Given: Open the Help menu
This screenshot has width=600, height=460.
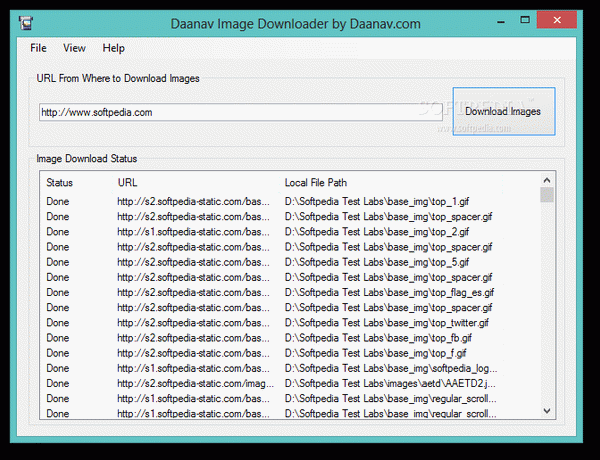Looking at the screenshot, I should coord(114,48).
